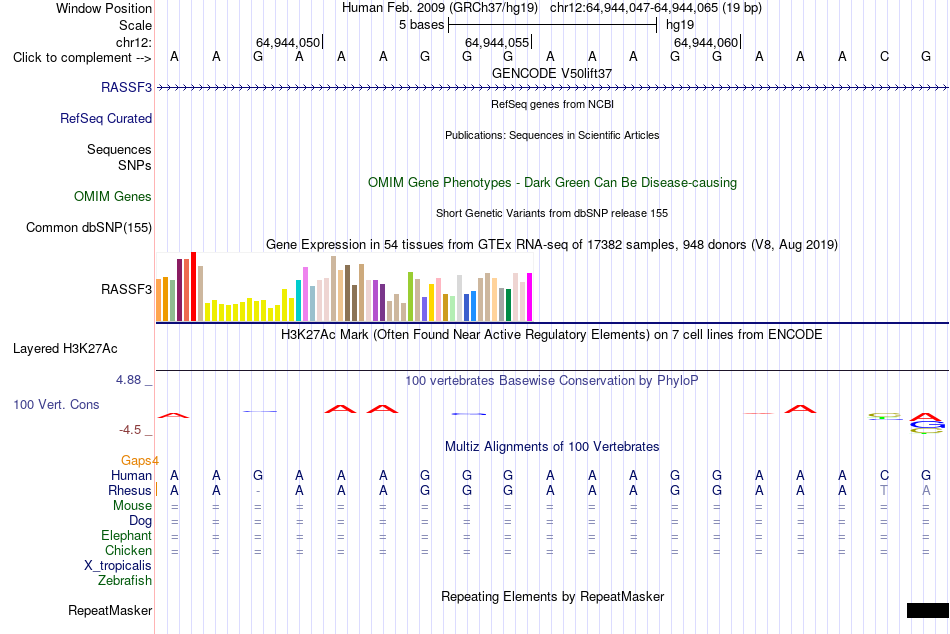Click the Layered H3K27Ac track label

click(65, 349)
